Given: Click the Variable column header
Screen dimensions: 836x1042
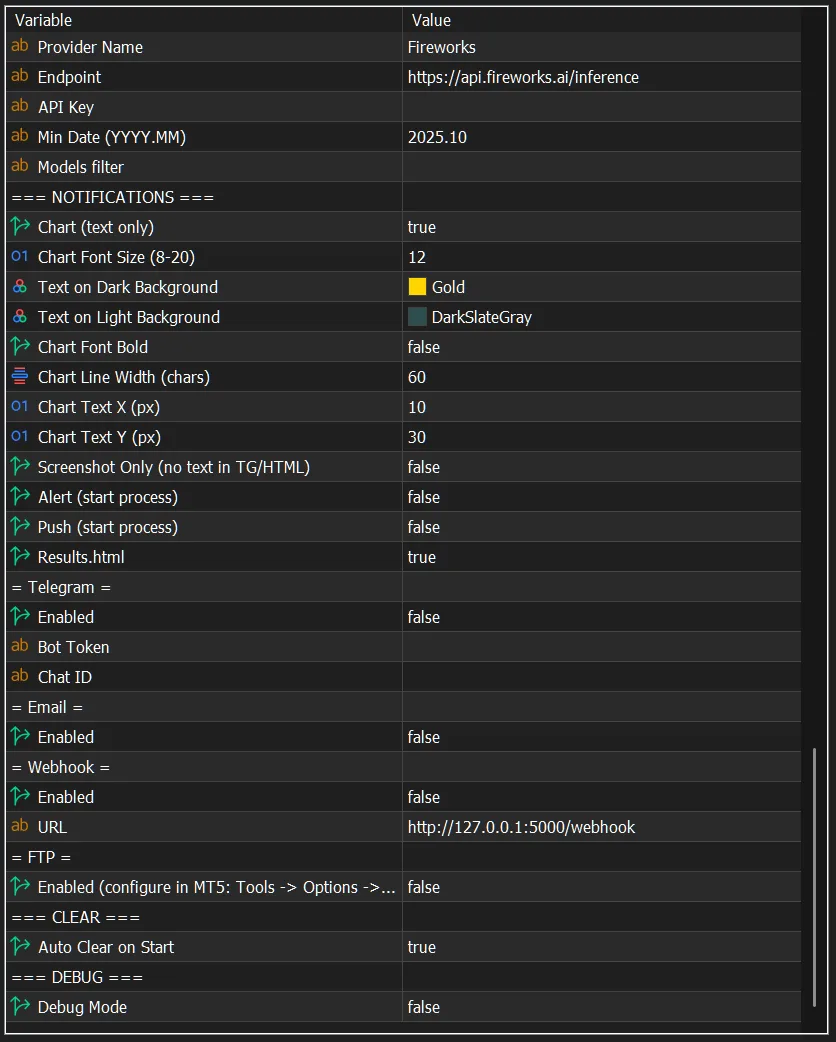Looking at the screenshot, I should coord(203,20).
